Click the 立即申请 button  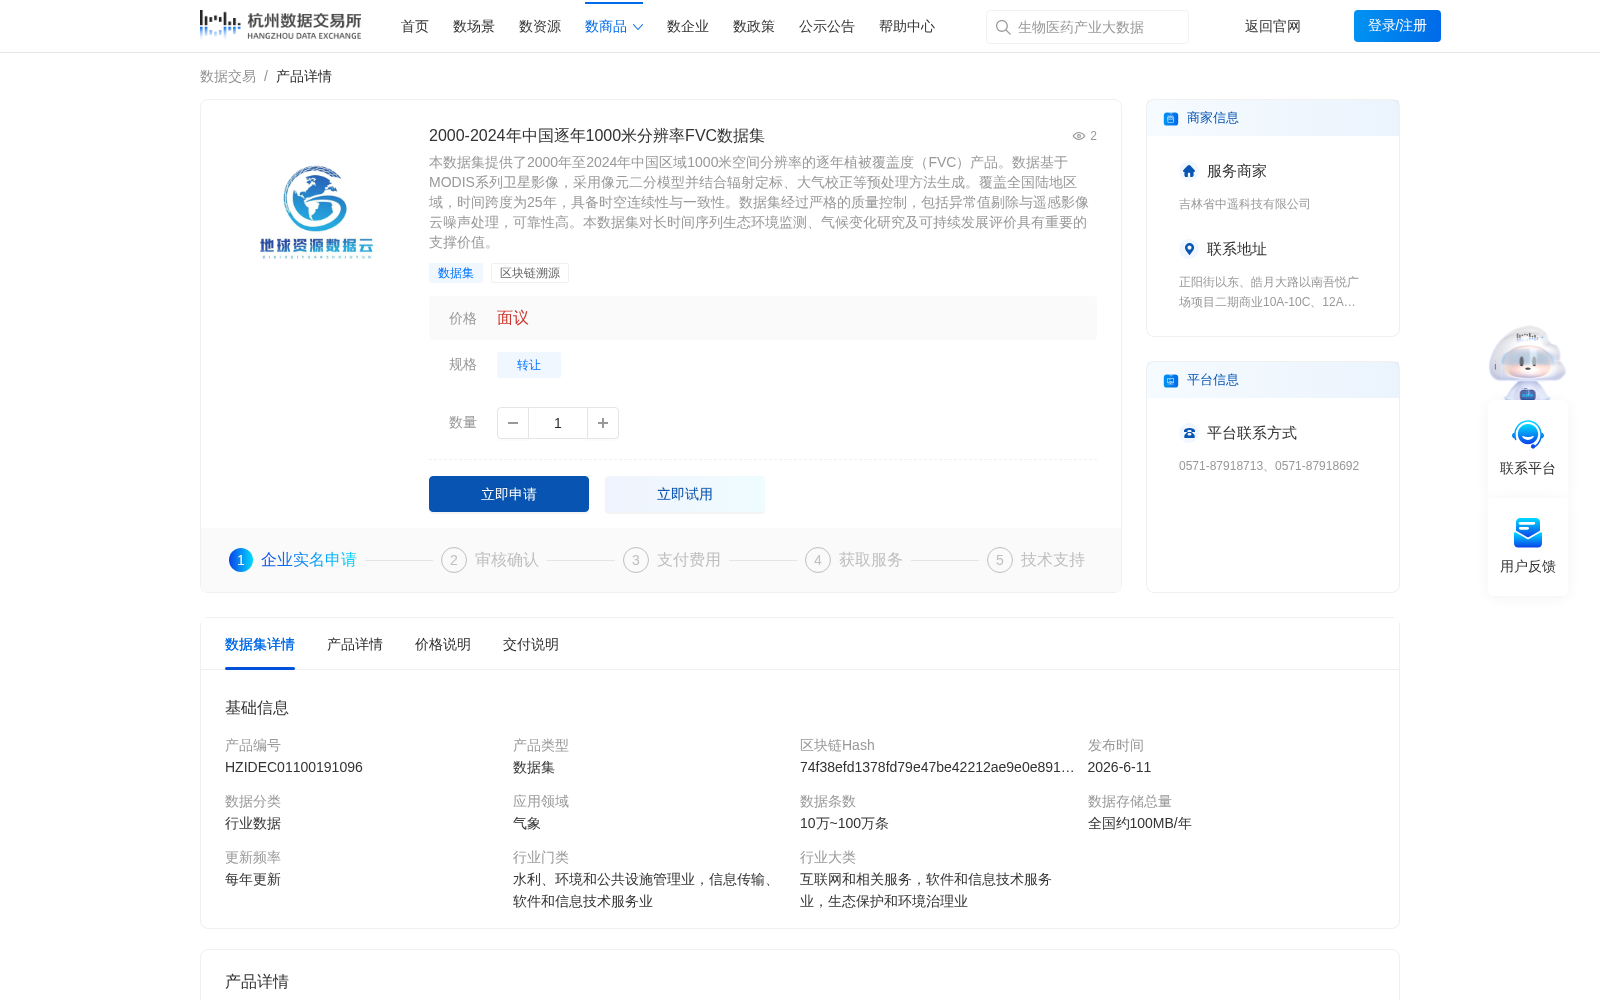[x=509, y=494]
